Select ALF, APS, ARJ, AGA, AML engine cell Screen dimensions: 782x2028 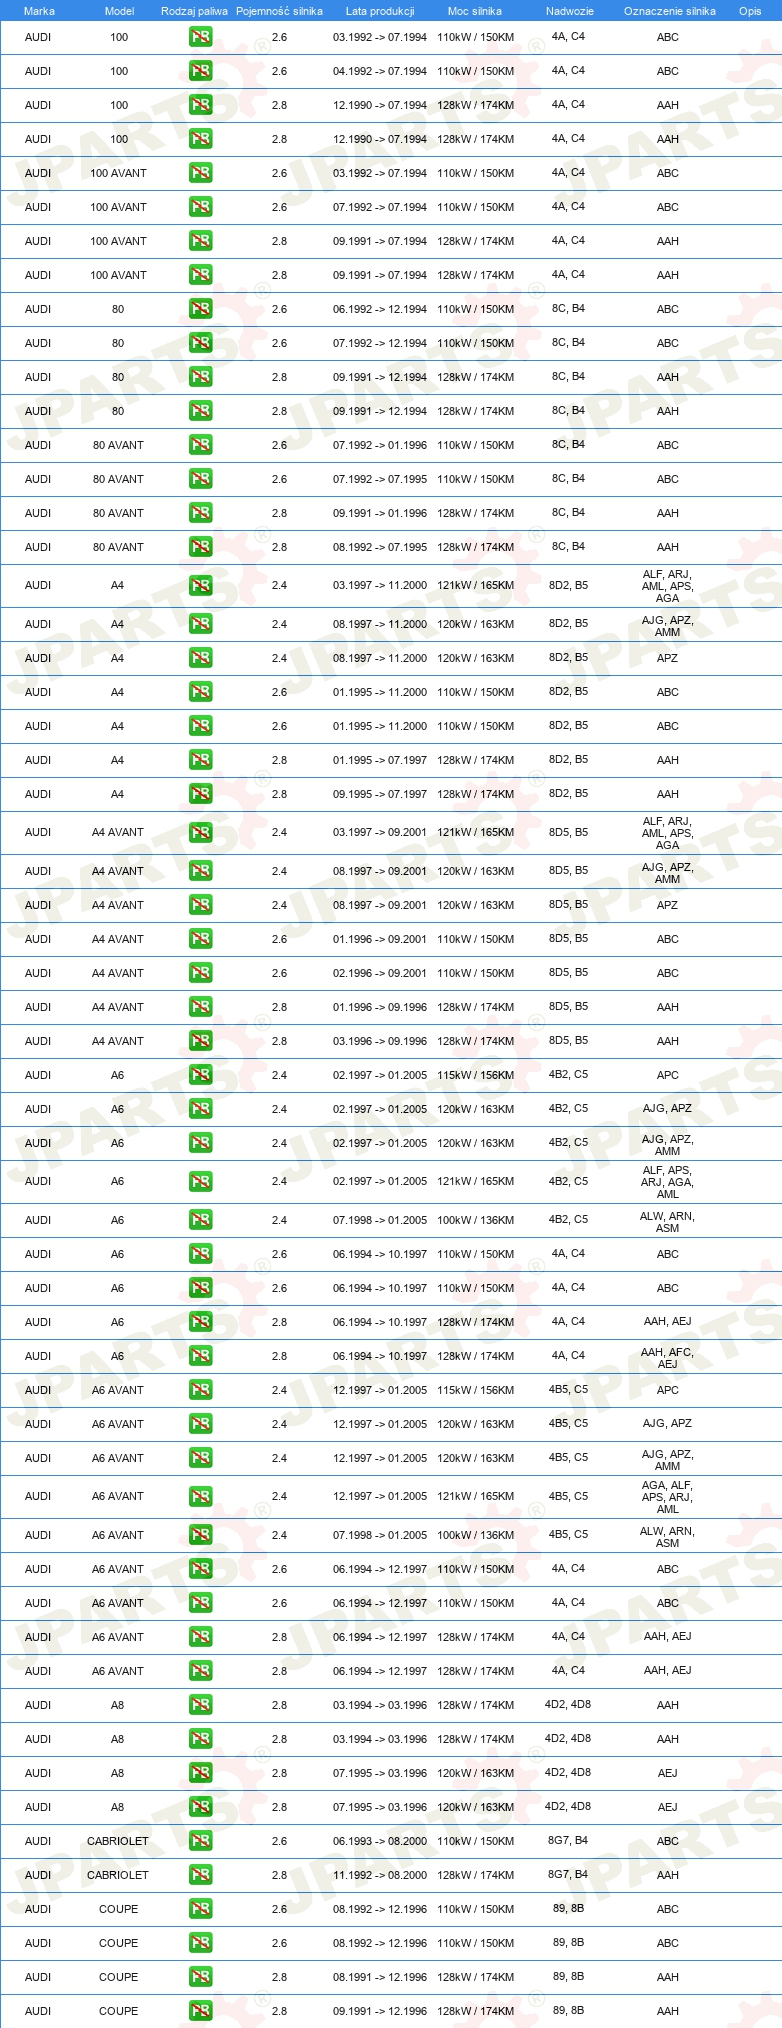point(667,1183)
